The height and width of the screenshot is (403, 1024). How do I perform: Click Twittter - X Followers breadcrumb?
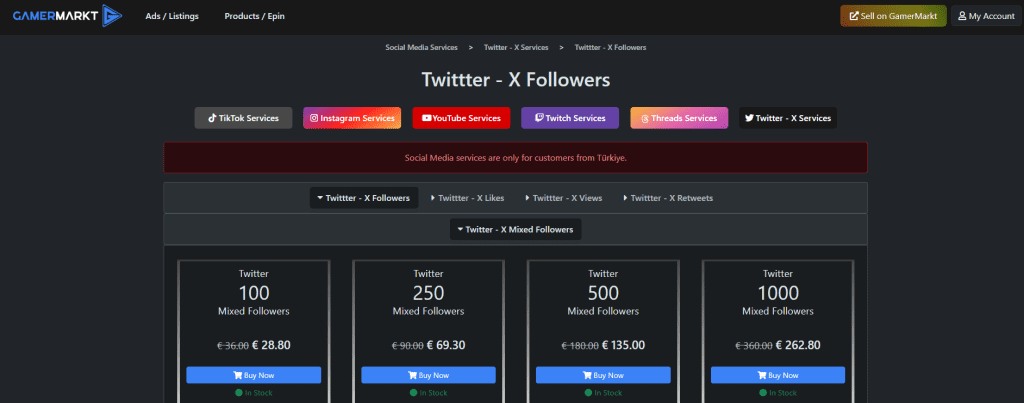[x=611, y=48]
